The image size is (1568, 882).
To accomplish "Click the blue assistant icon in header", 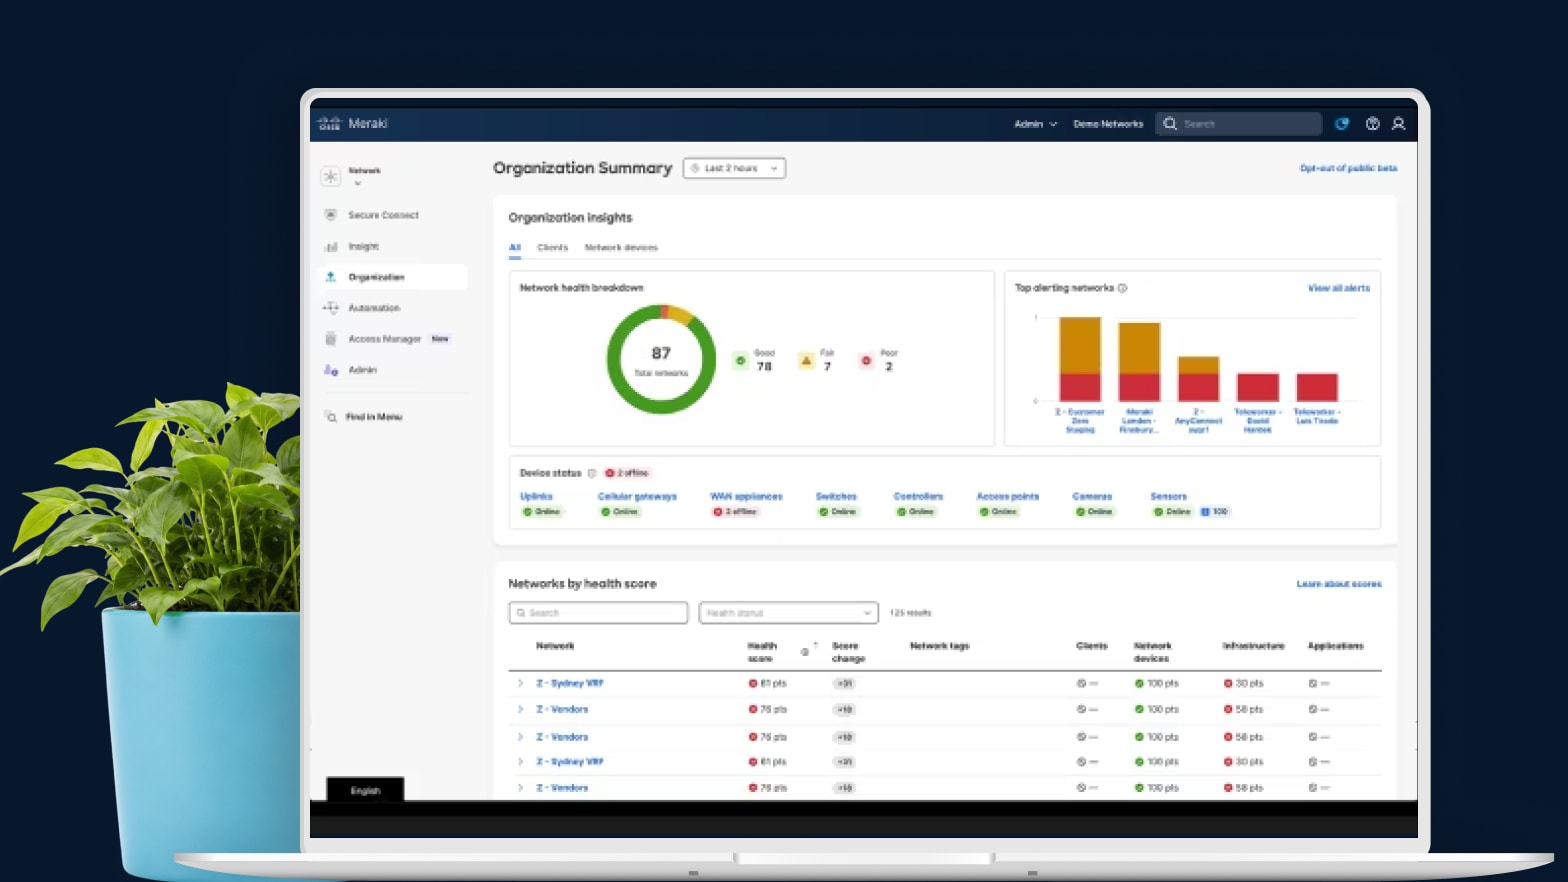I will pos(1342,124).
